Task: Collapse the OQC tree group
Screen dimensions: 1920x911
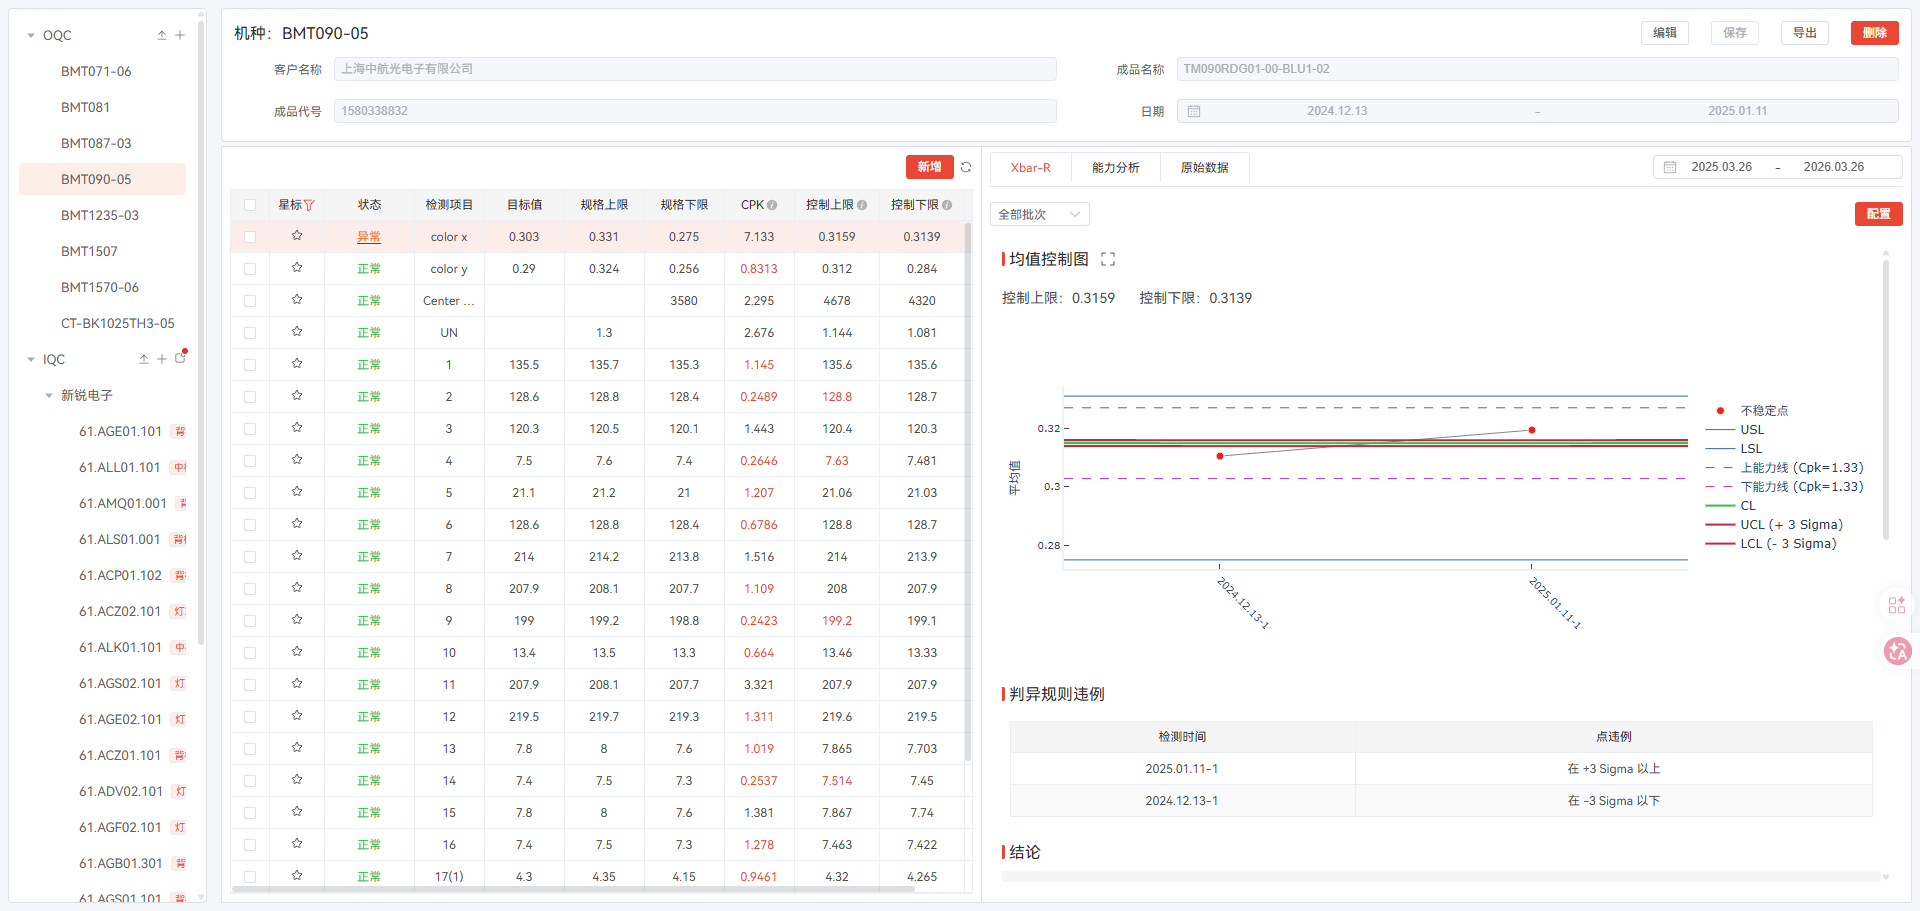Action: pos(31,36)
